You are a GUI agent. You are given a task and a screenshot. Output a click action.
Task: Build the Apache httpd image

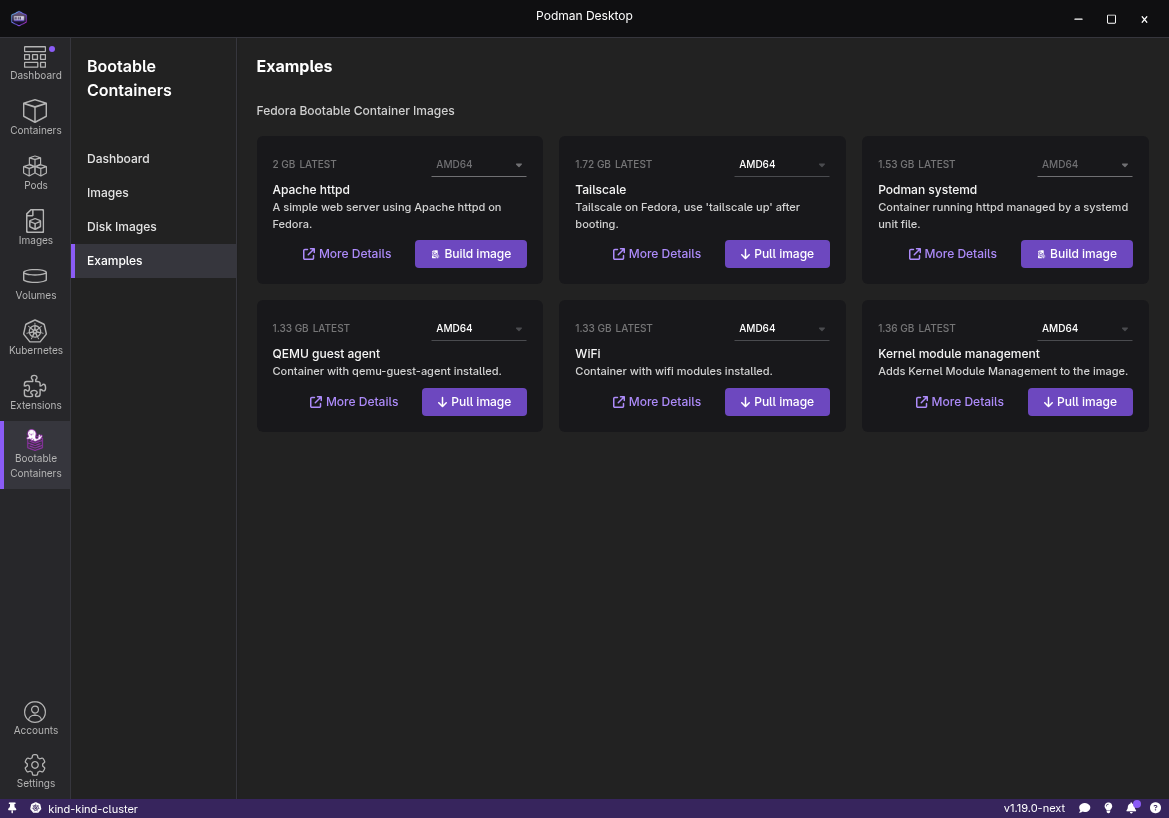[x=470, y=254]
